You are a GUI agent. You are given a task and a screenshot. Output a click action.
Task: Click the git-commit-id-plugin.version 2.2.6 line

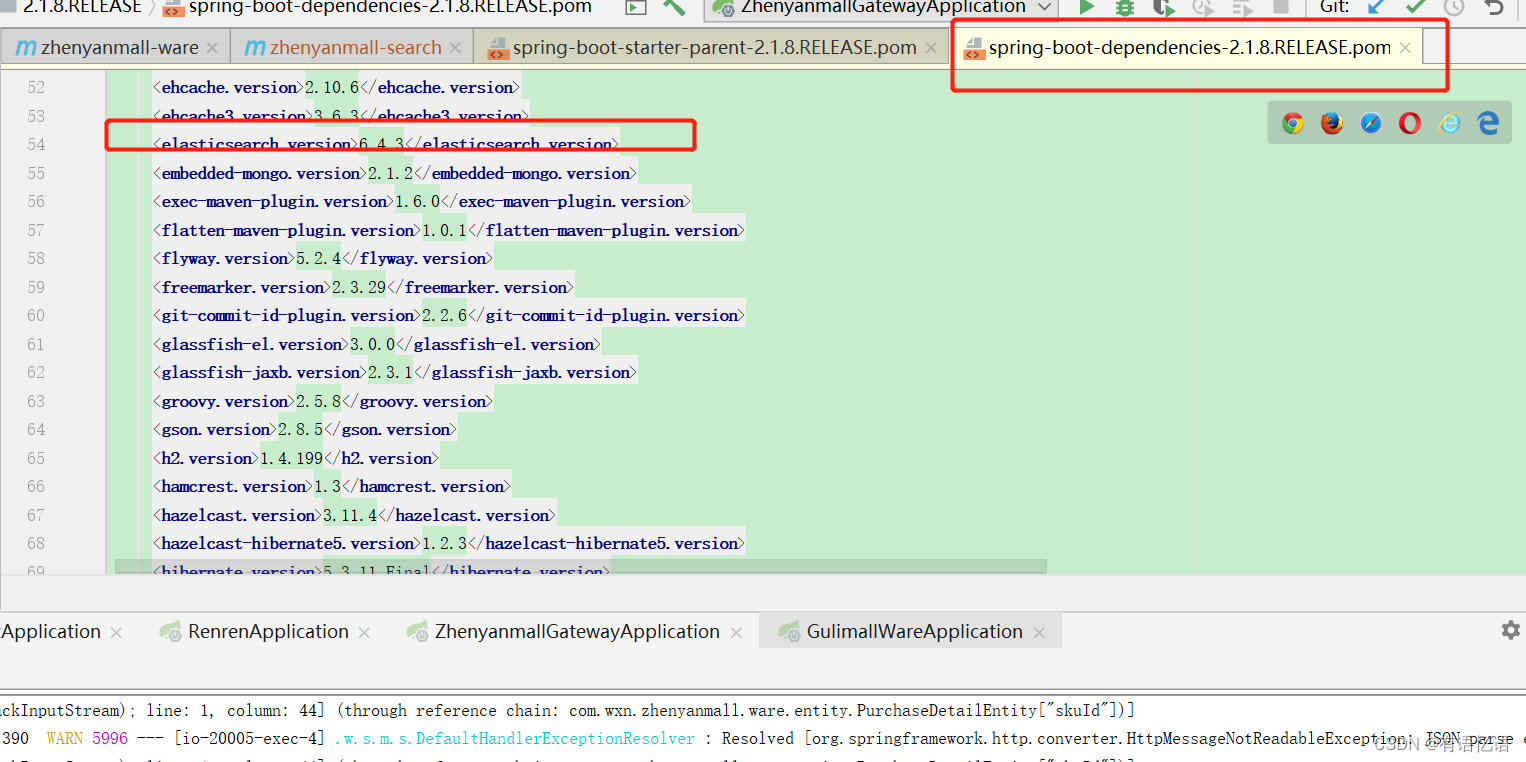click(449, 316)
